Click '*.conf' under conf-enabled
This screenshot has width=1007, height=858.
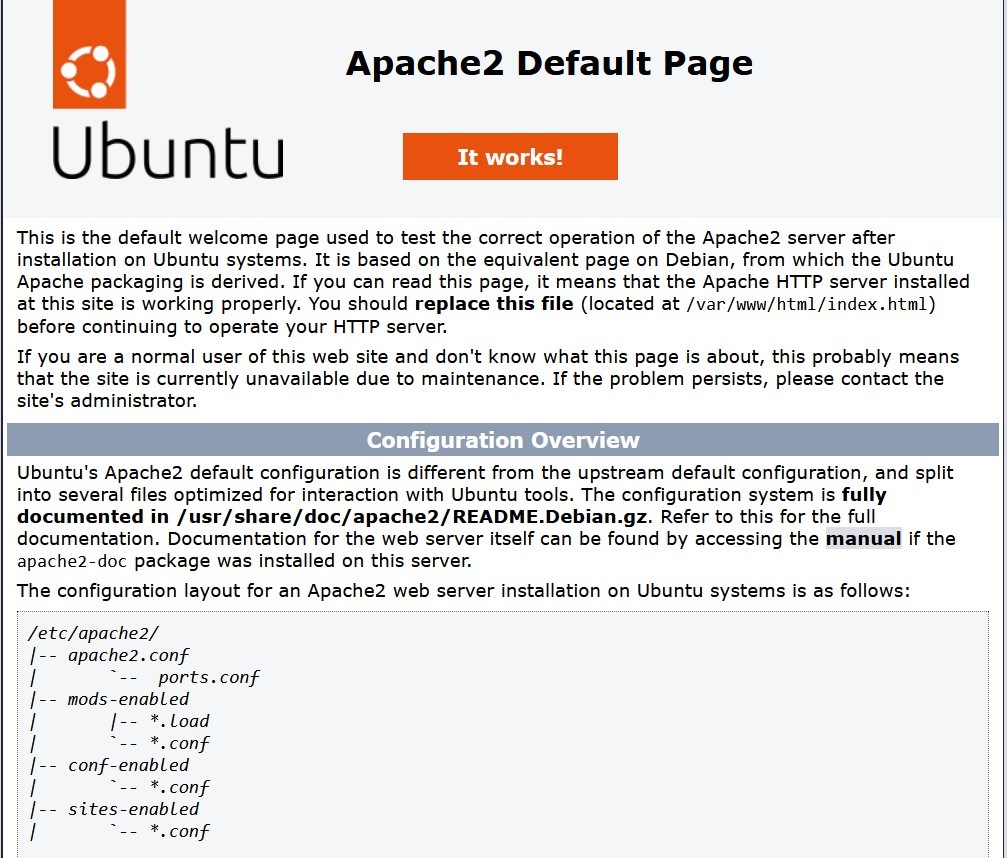[180, 787]
